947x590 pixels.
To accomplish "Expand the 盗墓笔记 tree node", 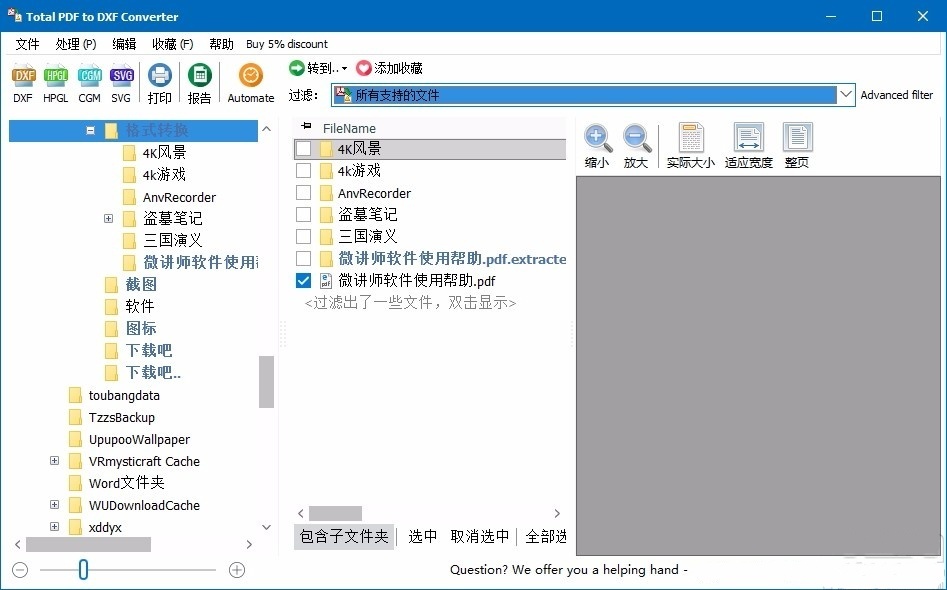I will [109, 219].
